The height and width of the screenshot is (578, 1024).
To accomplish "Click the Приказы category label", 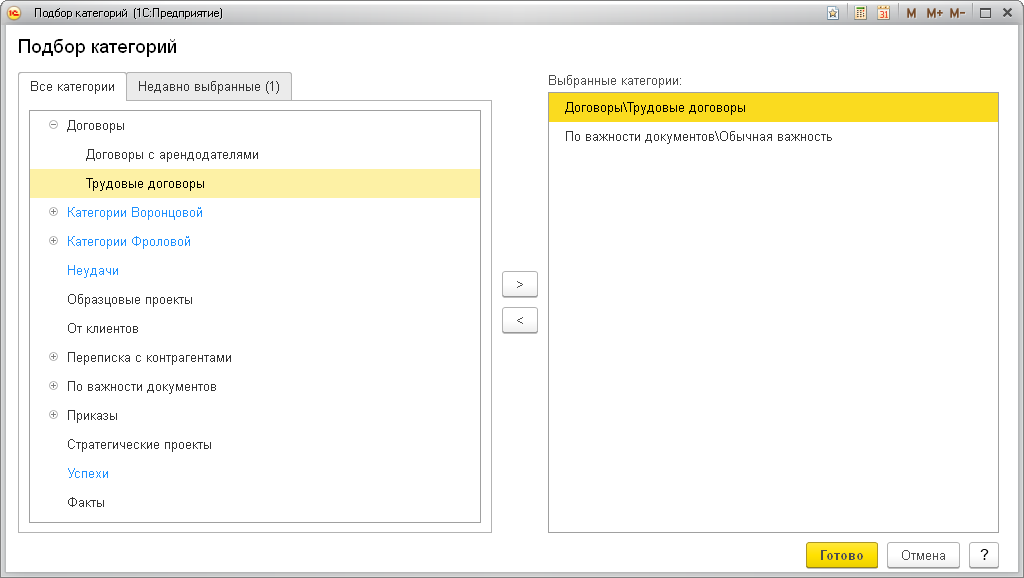I will pos(92,415).
